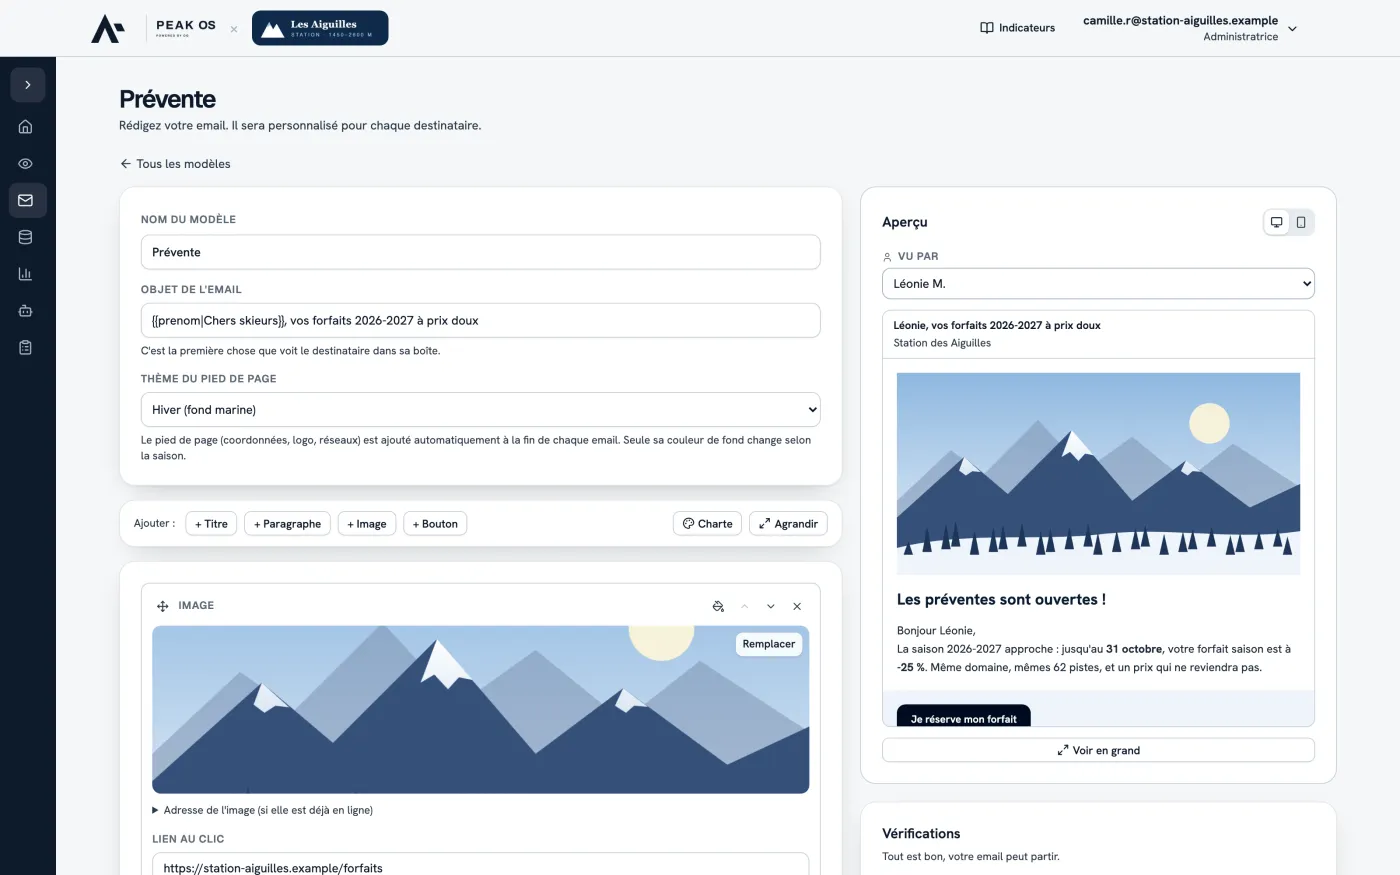Open the database icon in sidebar
Image resolution: width=1400 pixels, height=875 pixels.
click(26, 238)
